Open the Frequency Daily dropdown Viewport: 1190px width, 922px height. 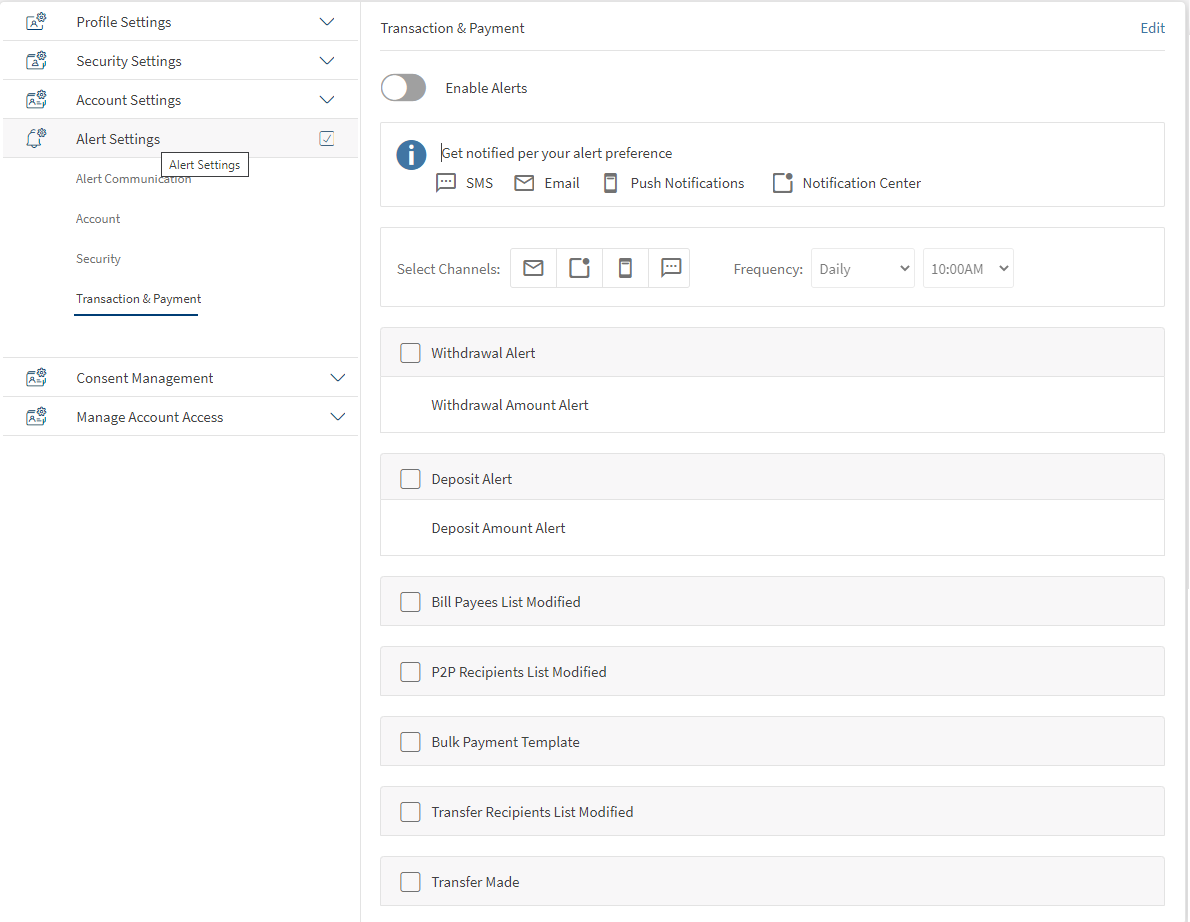click(862, 268)
